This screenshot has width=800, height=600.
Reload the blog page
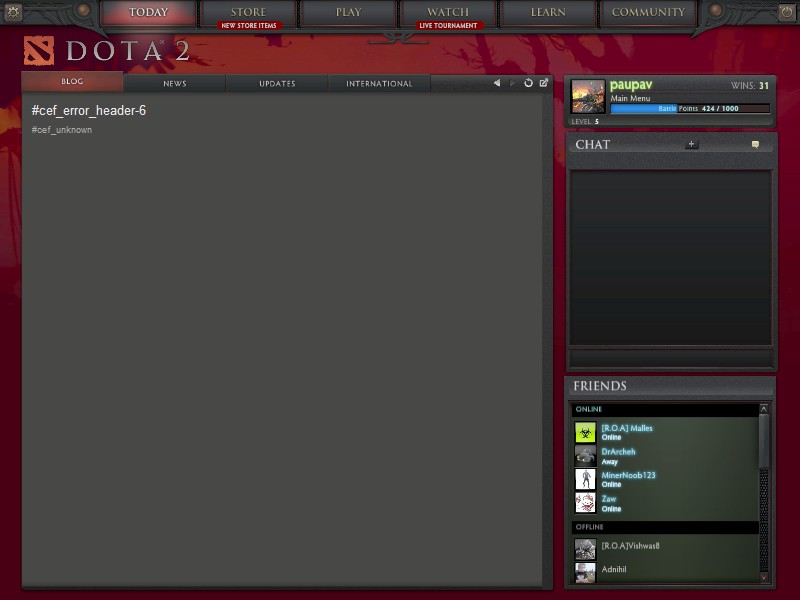click(529, 83)
